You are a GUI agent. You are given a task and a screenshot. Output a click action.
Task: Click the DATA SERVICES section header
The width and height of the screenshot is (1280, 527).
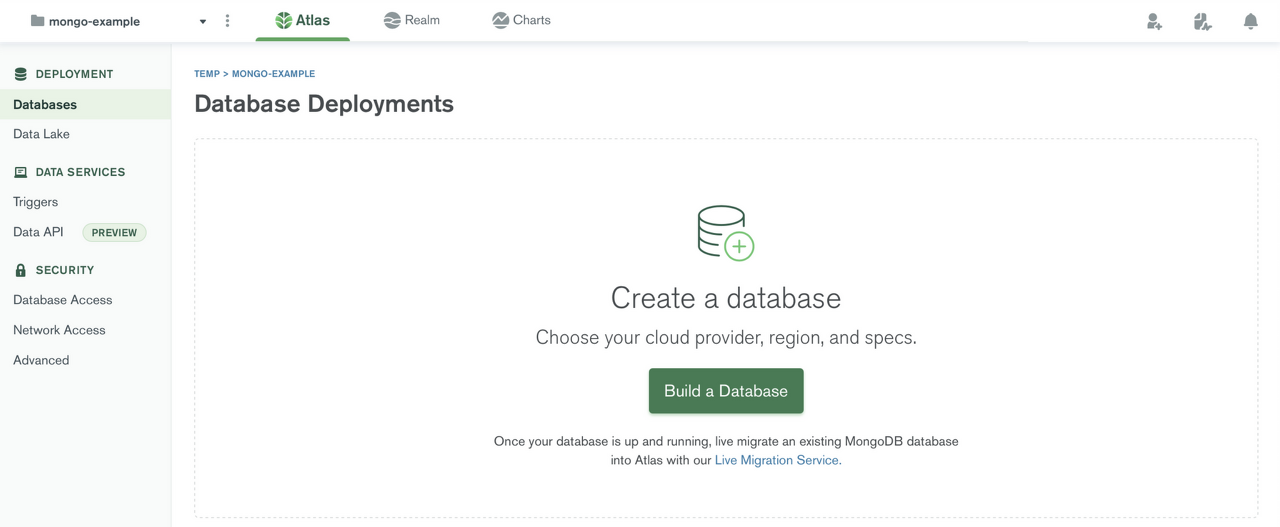coord(80,172)
